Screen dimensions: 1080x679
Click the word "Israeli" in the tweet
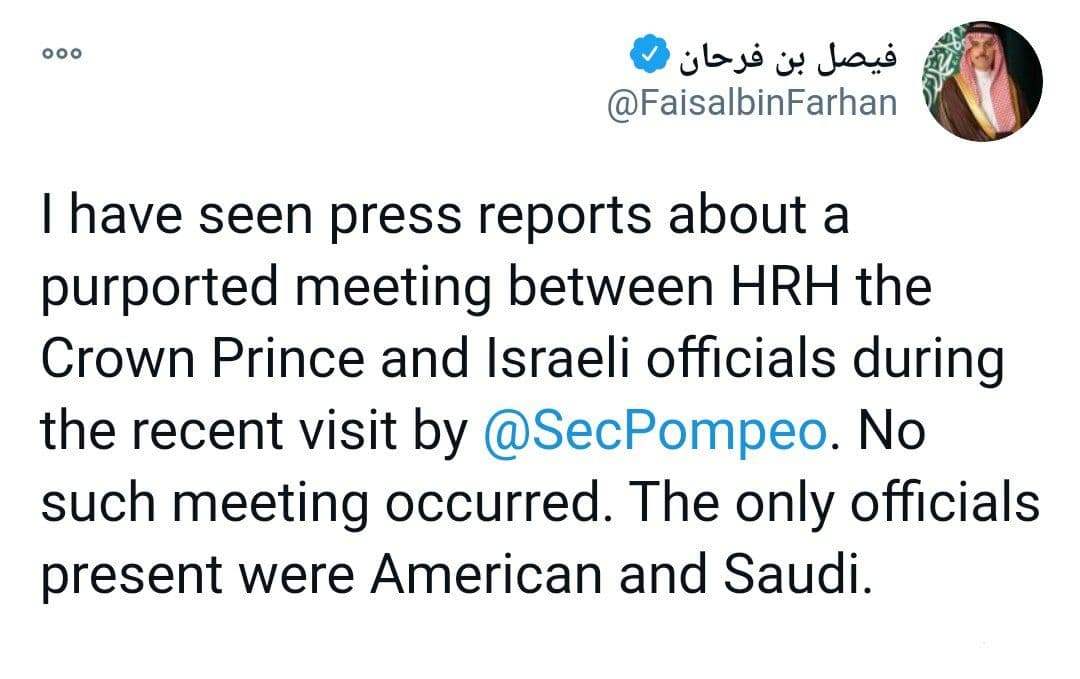[558, 359]
